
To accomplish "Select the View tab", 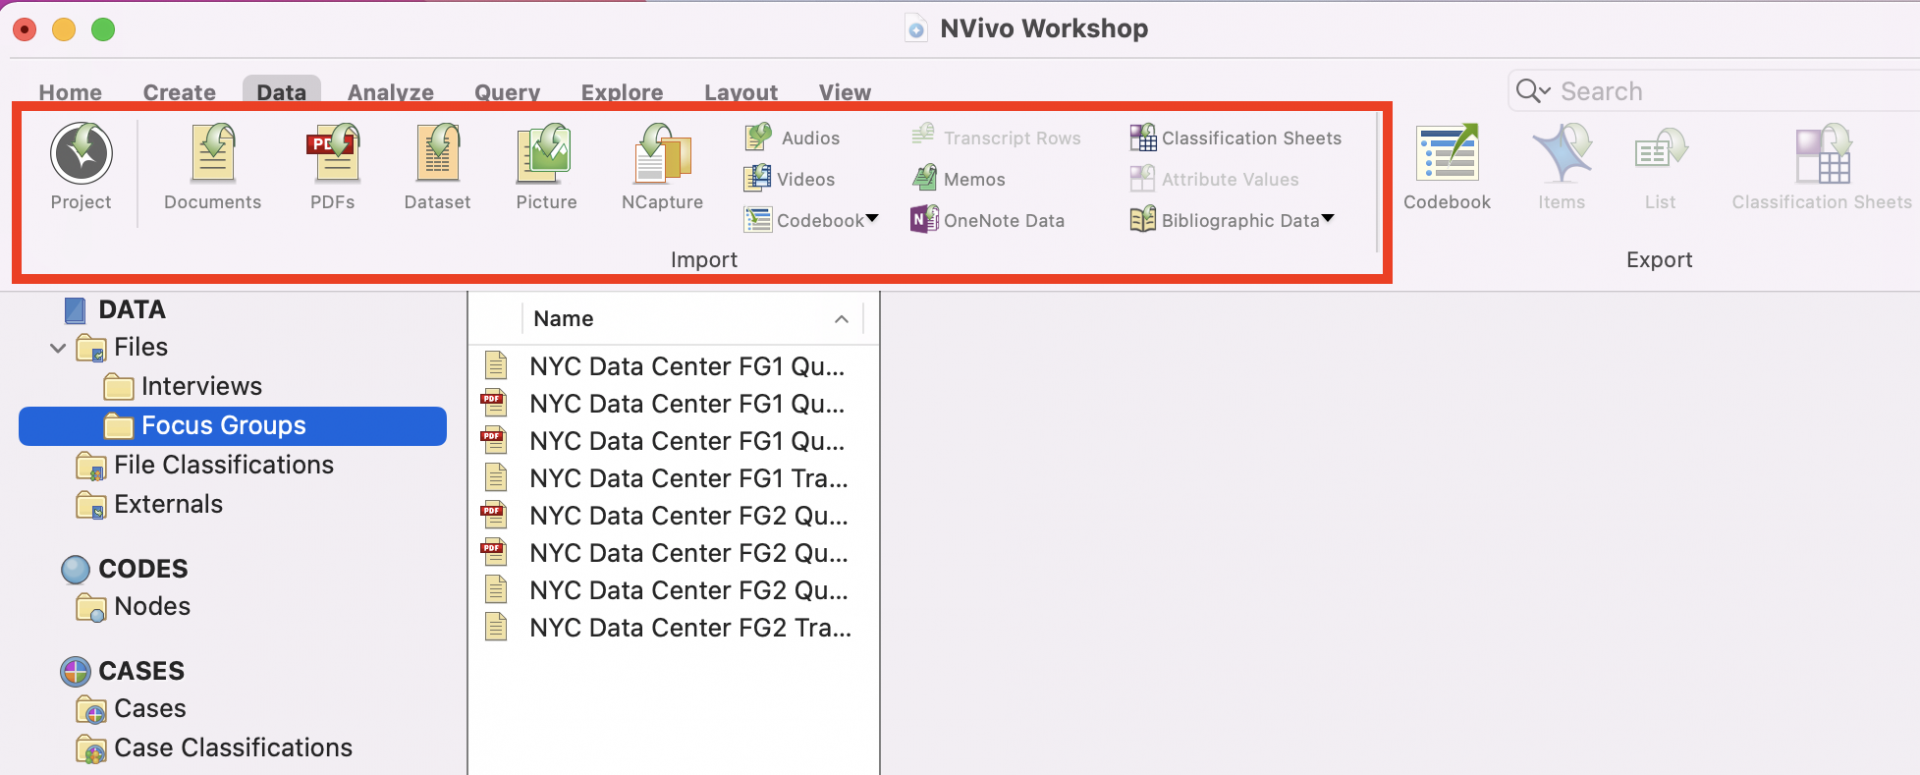I will [845, 92].
